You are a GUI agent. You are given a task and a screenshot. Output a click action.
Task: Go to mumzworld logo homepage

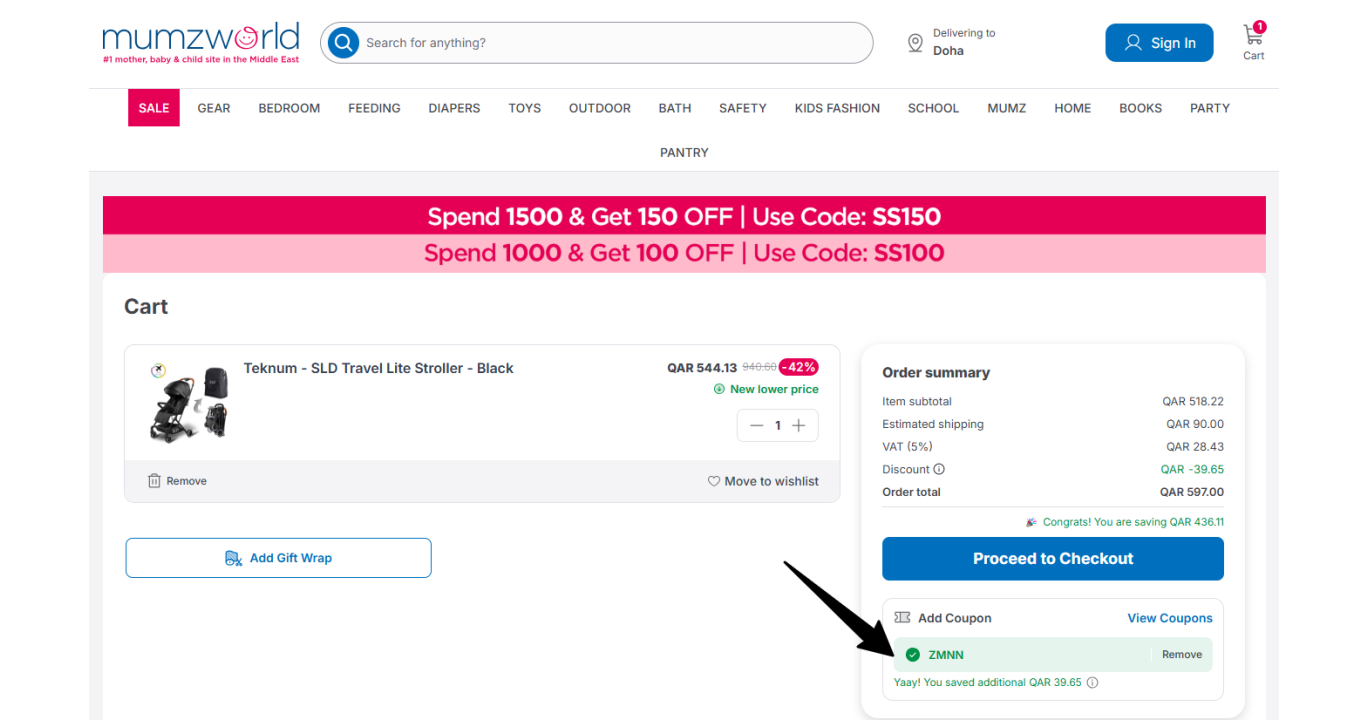(x=200, y=43)
